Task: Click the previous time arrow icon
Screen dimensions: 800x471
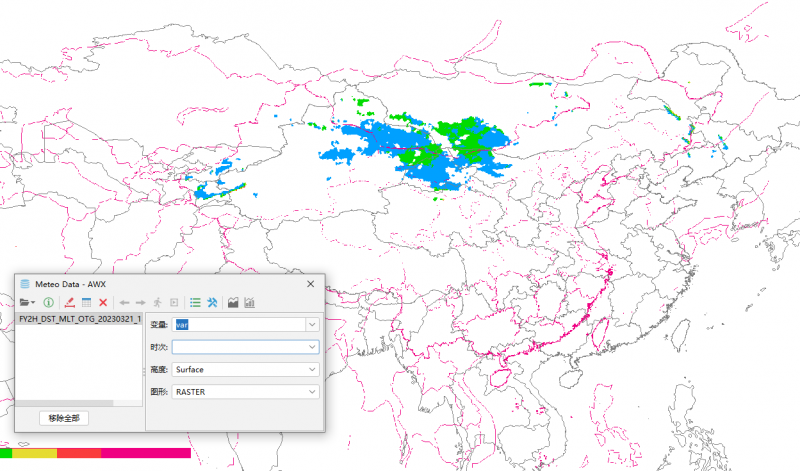Action: point(125,302)
